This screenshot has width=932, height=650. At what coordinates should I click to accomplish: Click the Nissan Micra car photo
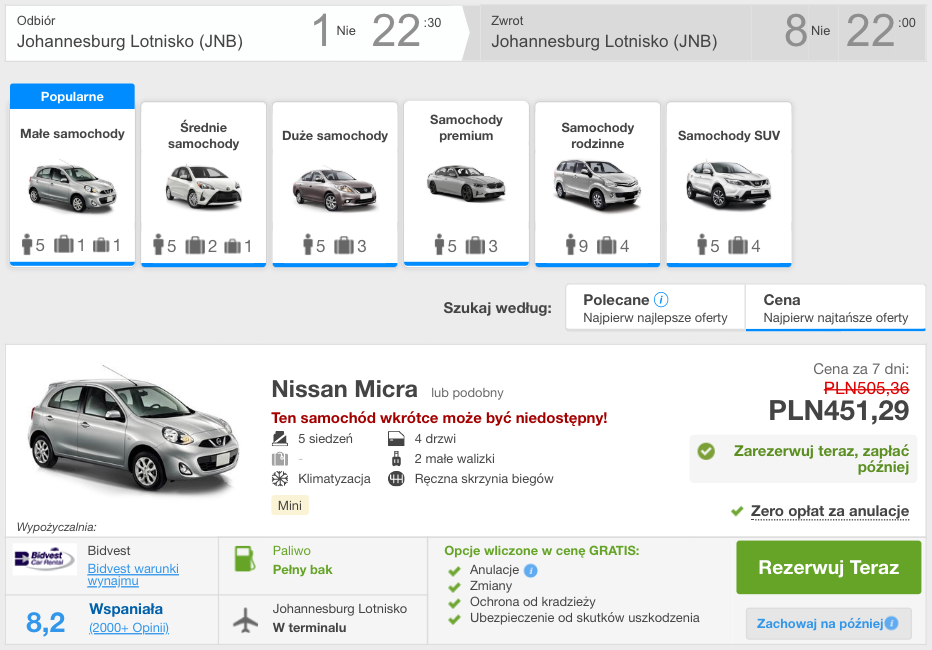coord(133,429)
